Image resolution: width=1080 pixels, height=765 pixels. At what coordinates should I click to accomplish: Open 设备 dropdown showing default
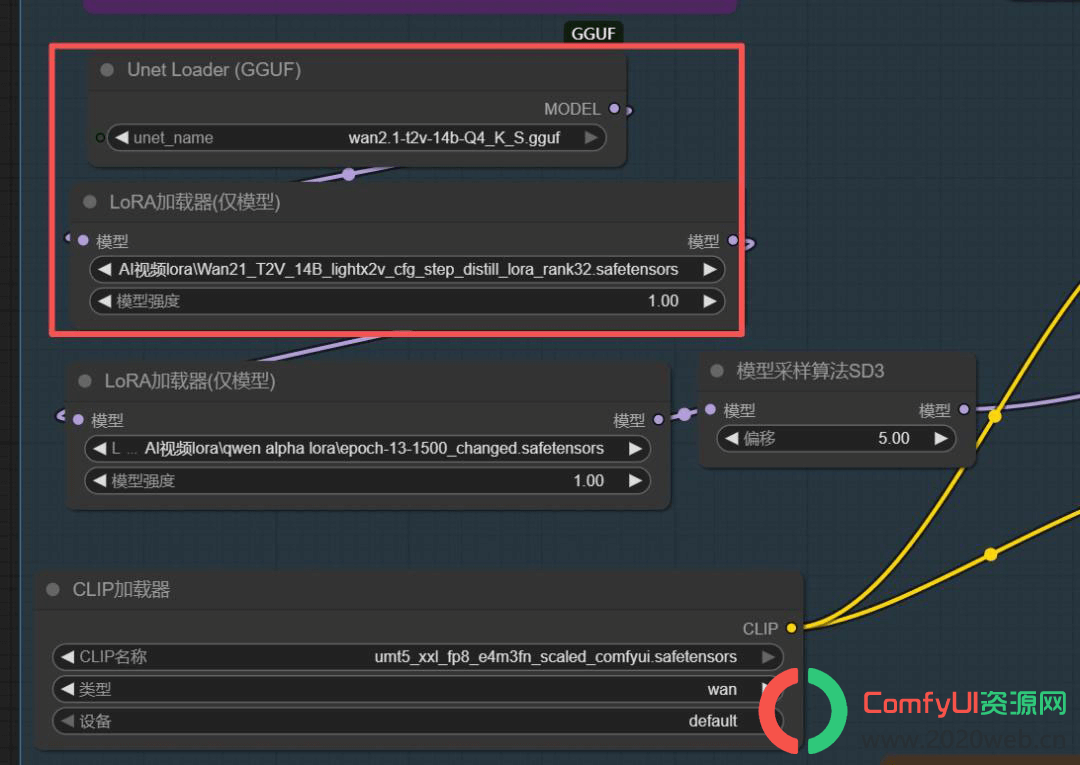click(418, 721)
